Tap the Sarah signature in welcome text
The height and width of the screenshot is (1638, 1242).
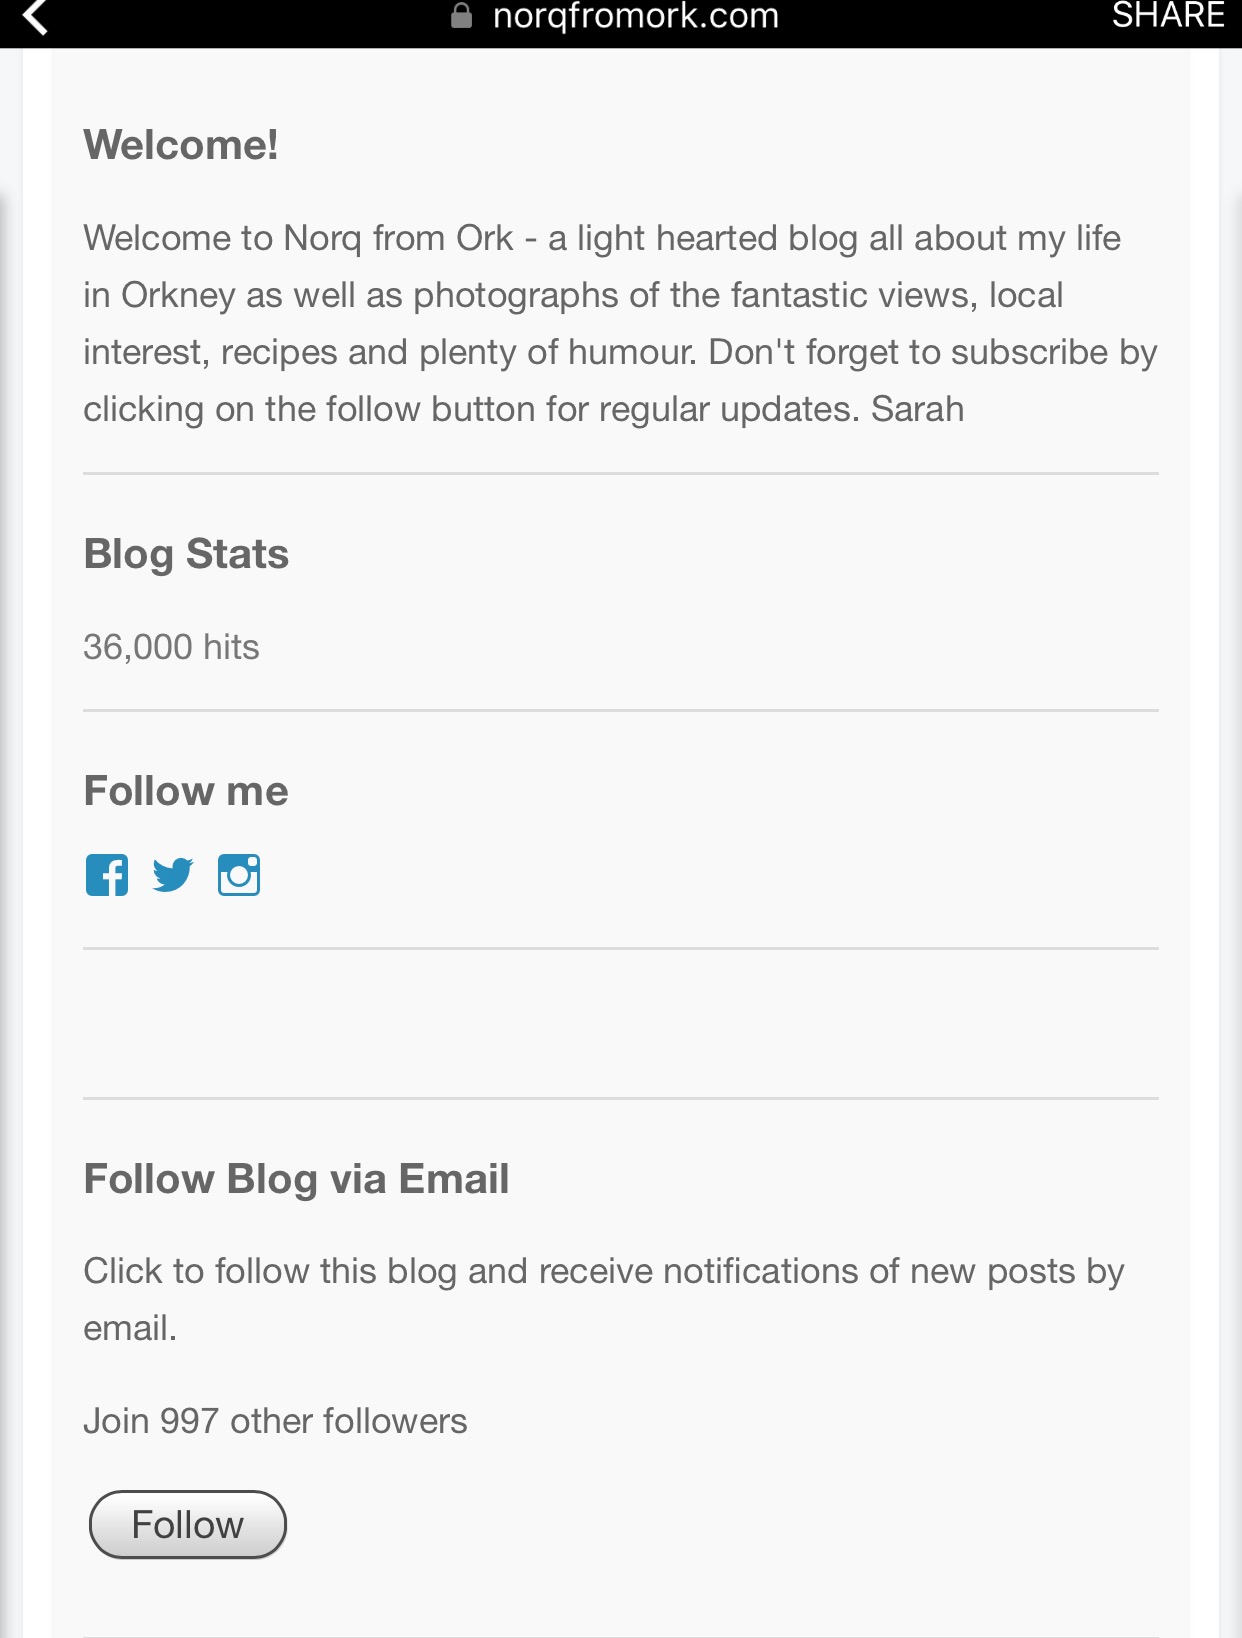click(917, 409)
